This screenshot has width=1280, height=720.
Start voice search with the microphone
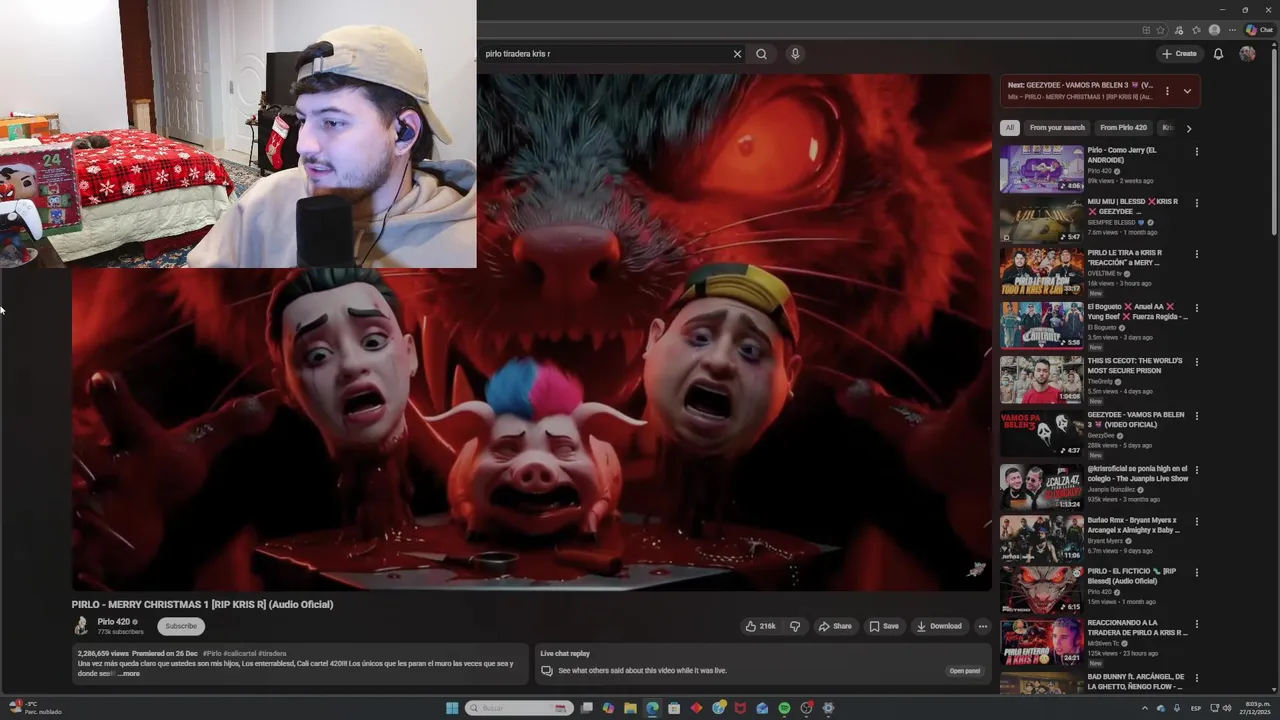click(795, 54)
